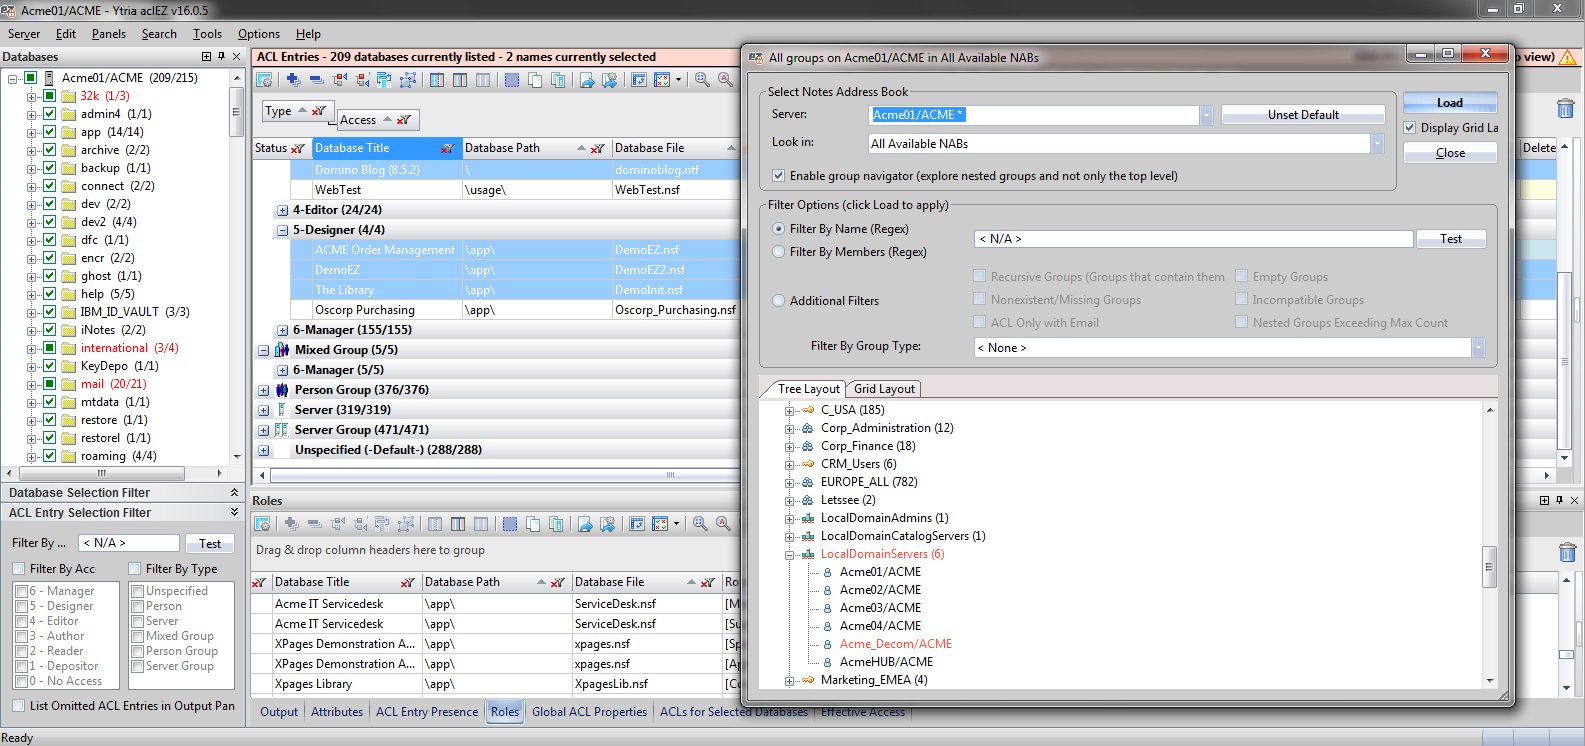Open the Tools menu

(207, 34)
